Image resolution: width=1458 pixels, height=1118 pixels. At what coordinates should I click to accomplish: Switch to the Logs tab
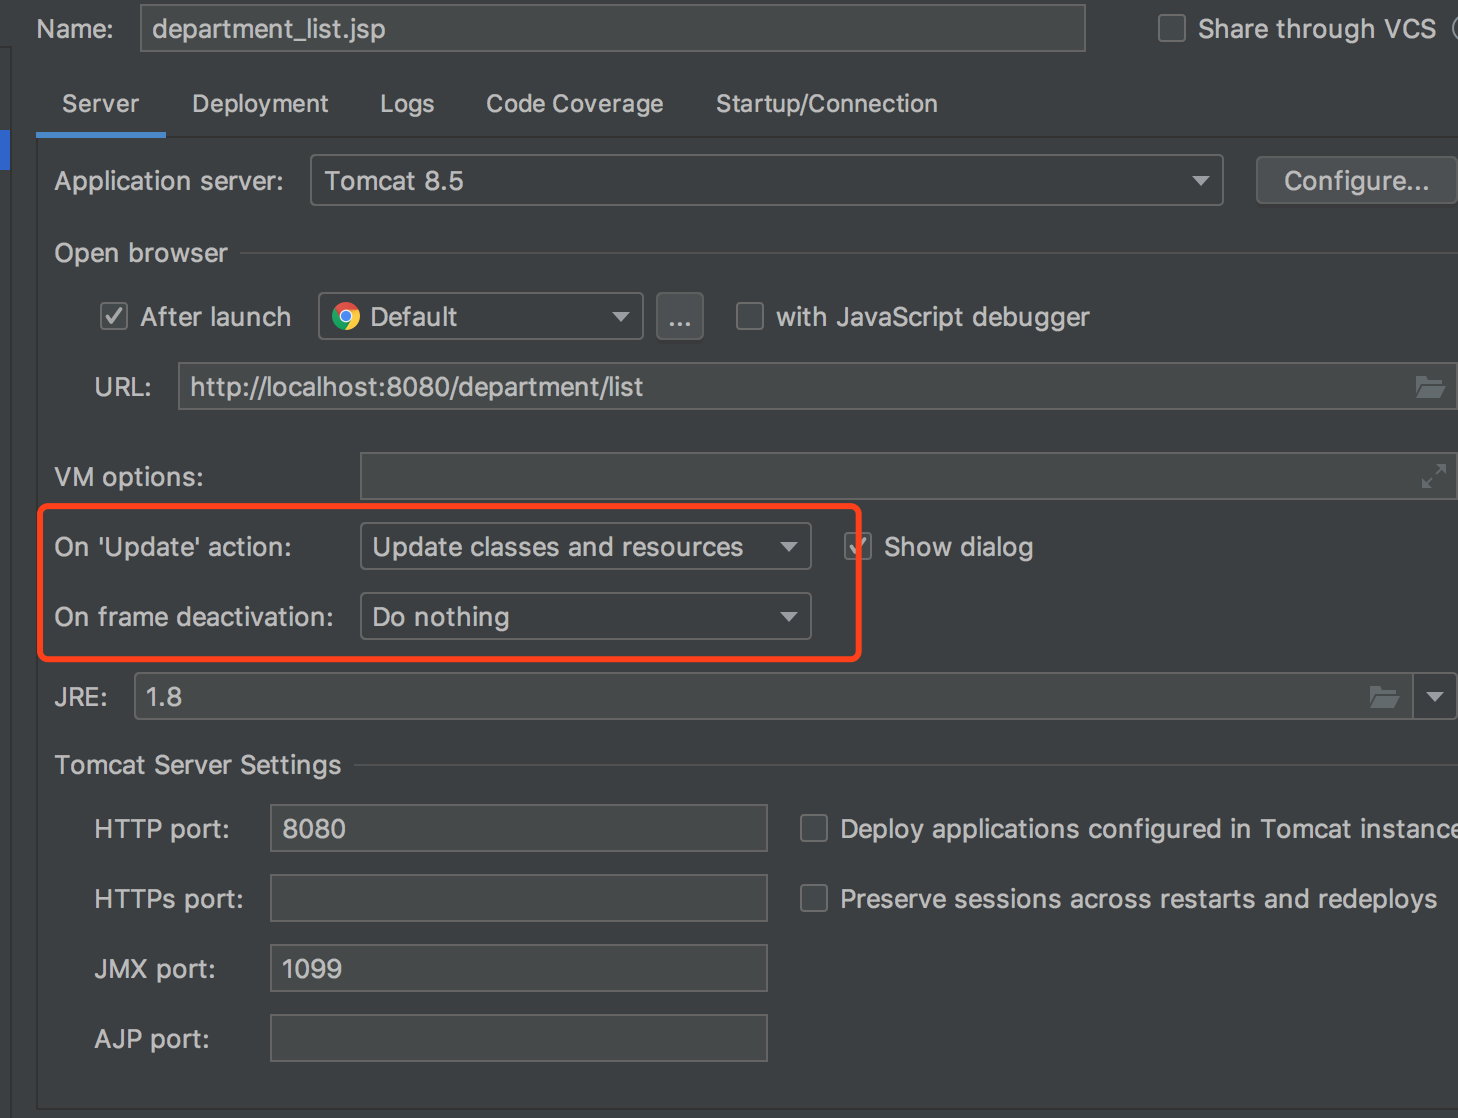coord(407,104)
